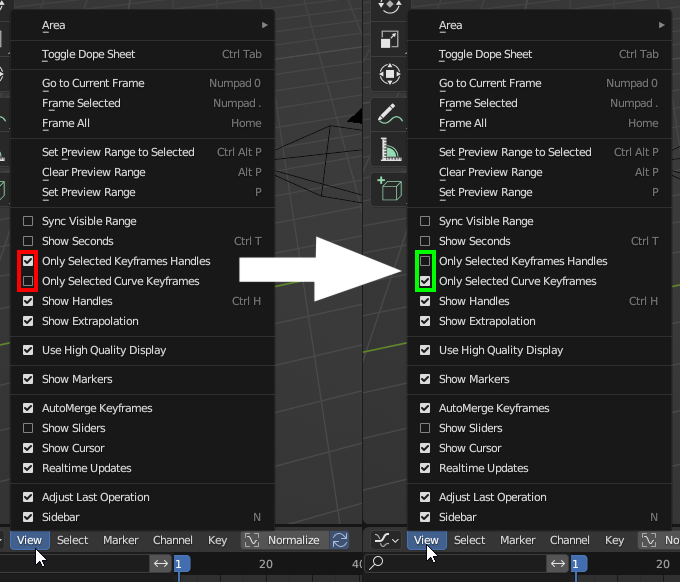The height and width of the screenshot is (582, 680).
Task: Toggle Sidebar checkbox in left menu
Action: point(28,517)
